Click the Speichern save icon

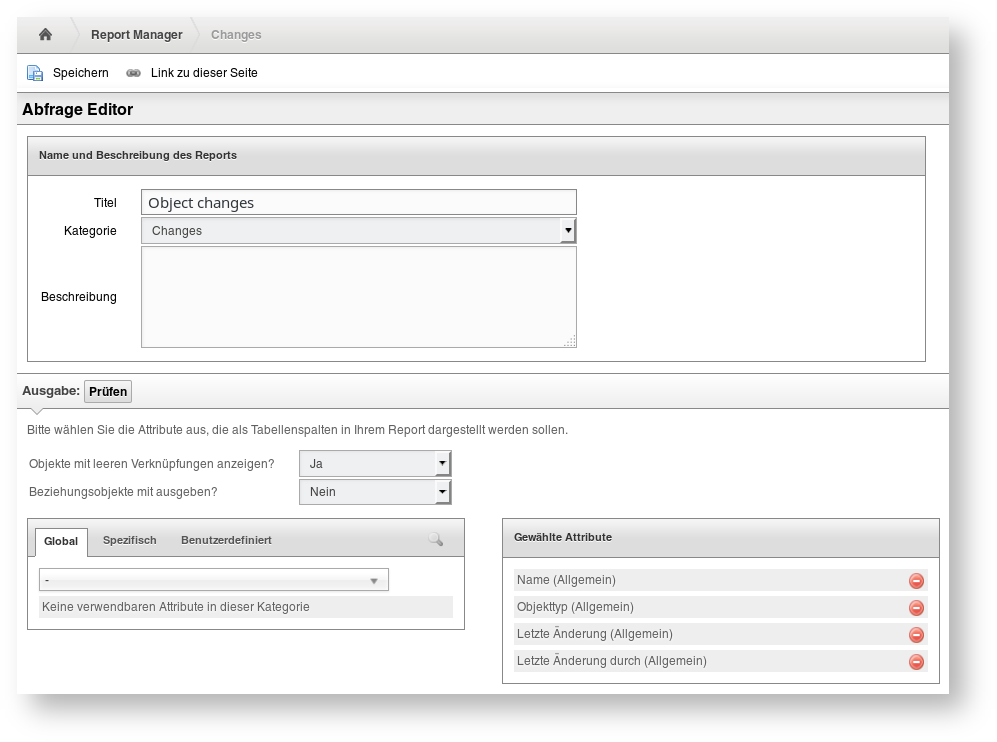(x=35, y=73)
